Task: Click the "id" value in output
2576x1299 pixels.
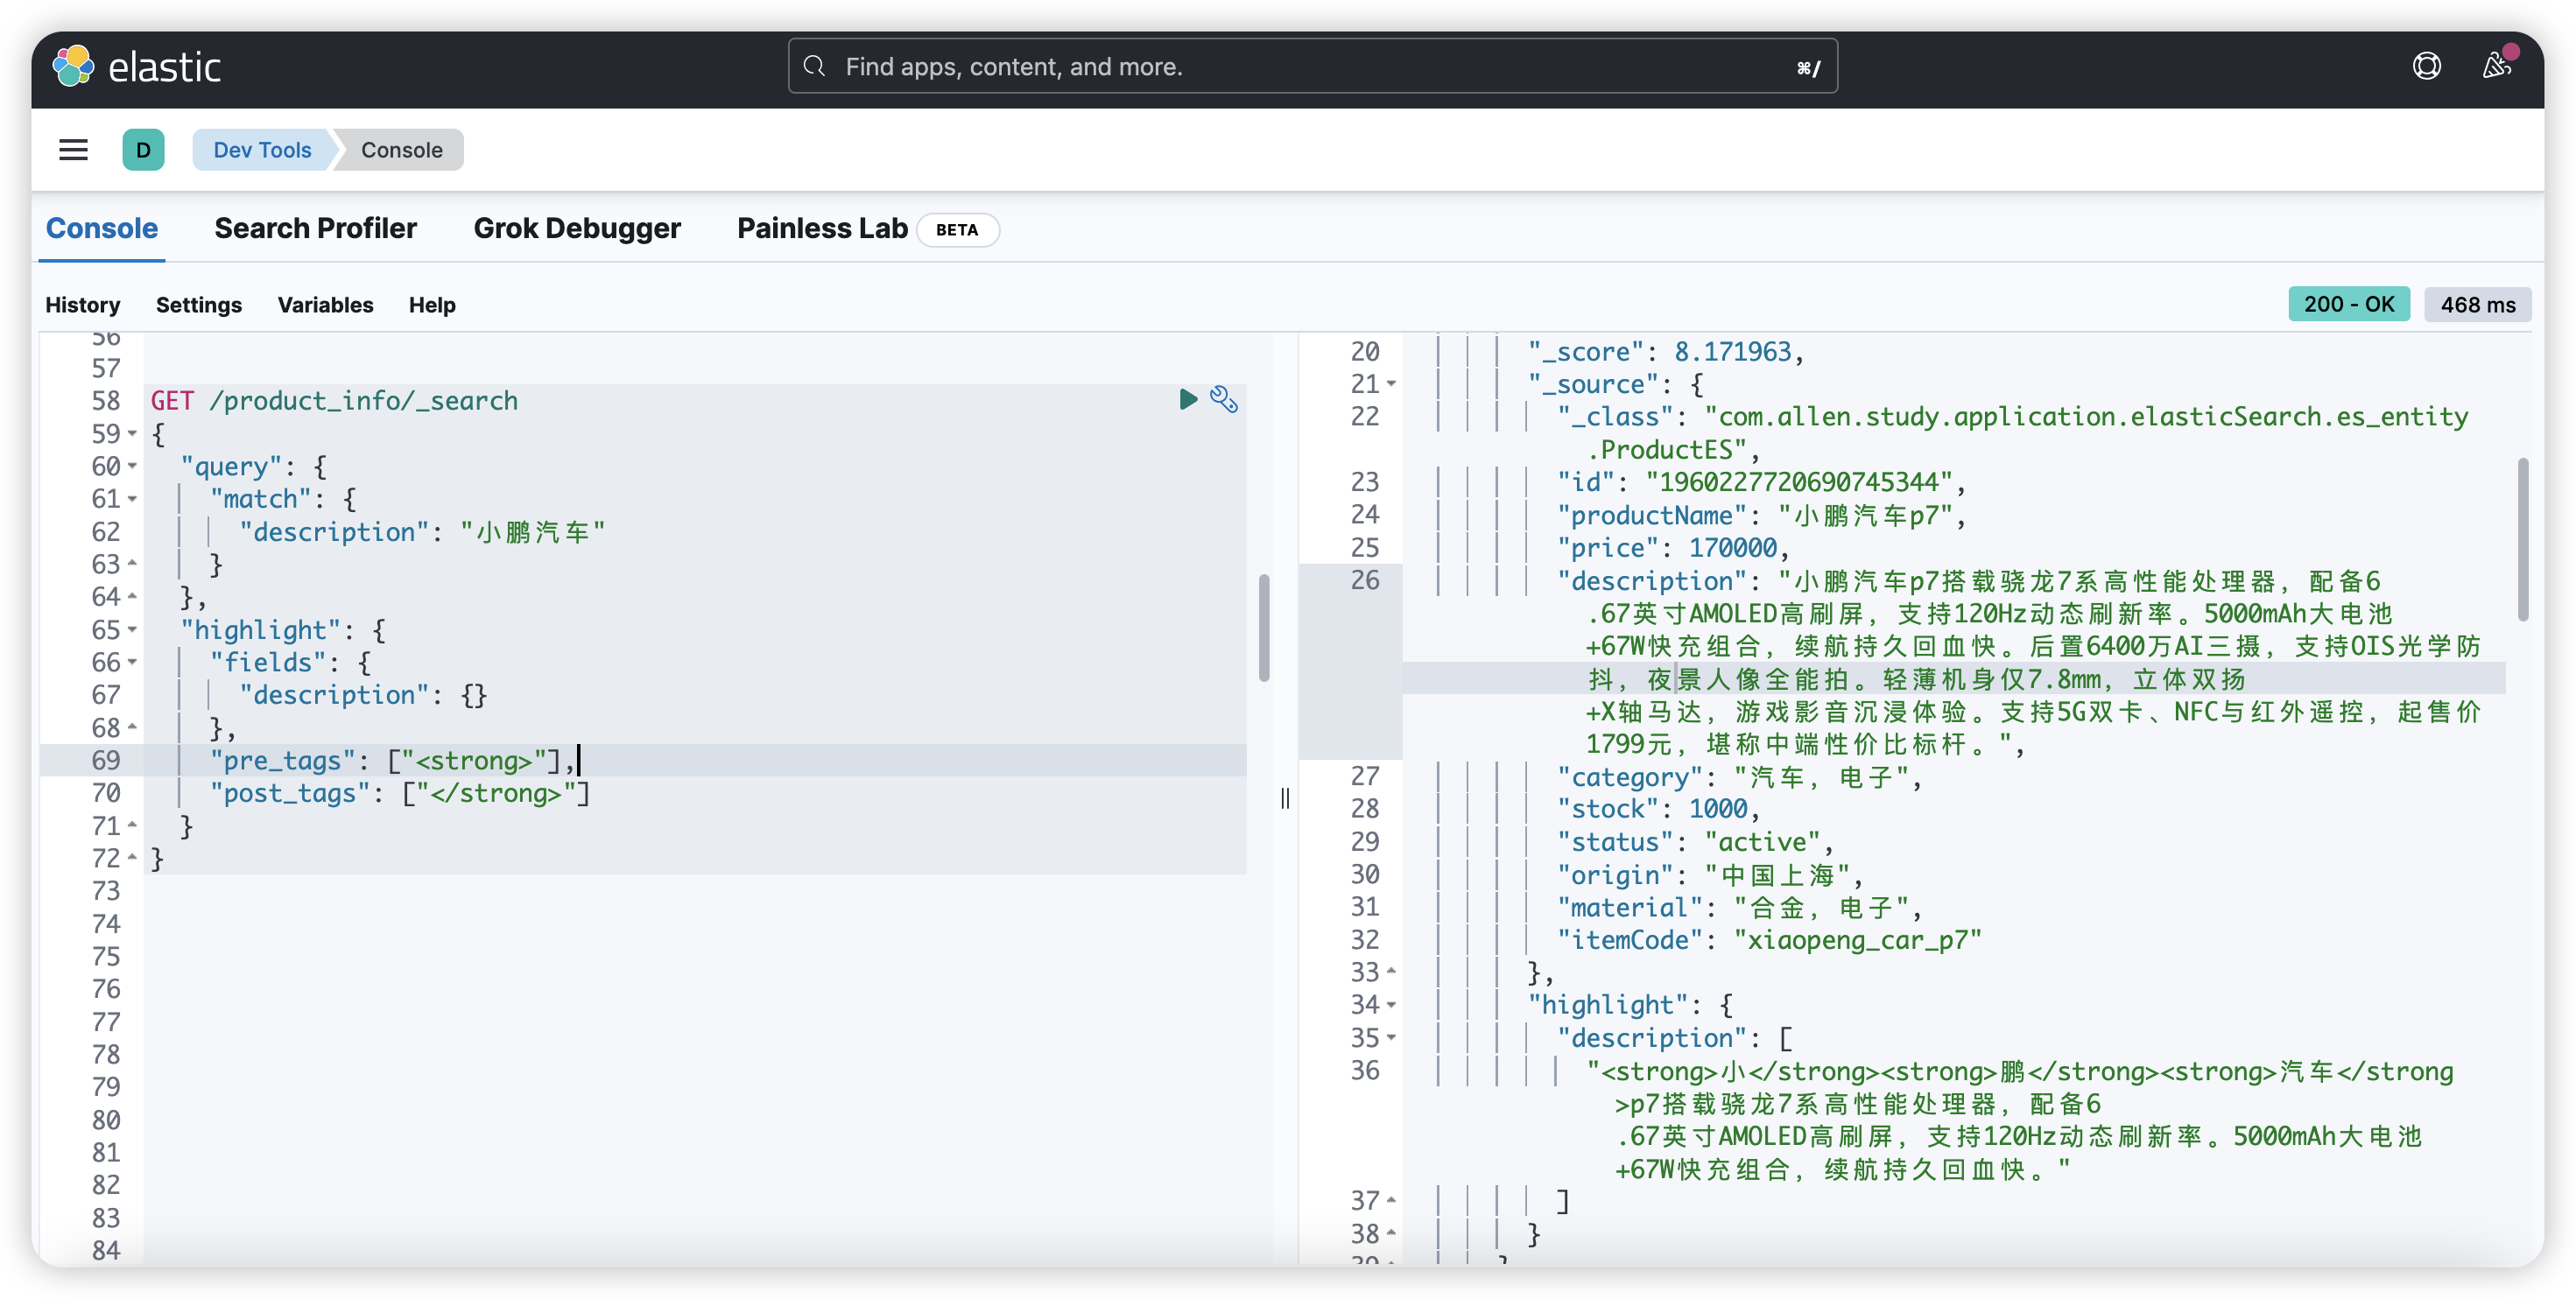Action: point(1800,483)
